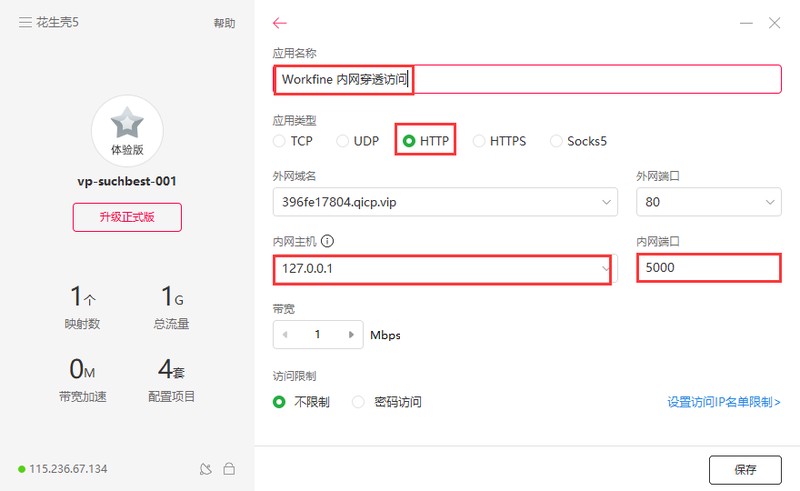Open the 帮助 menu

click(x=224, y=23)
